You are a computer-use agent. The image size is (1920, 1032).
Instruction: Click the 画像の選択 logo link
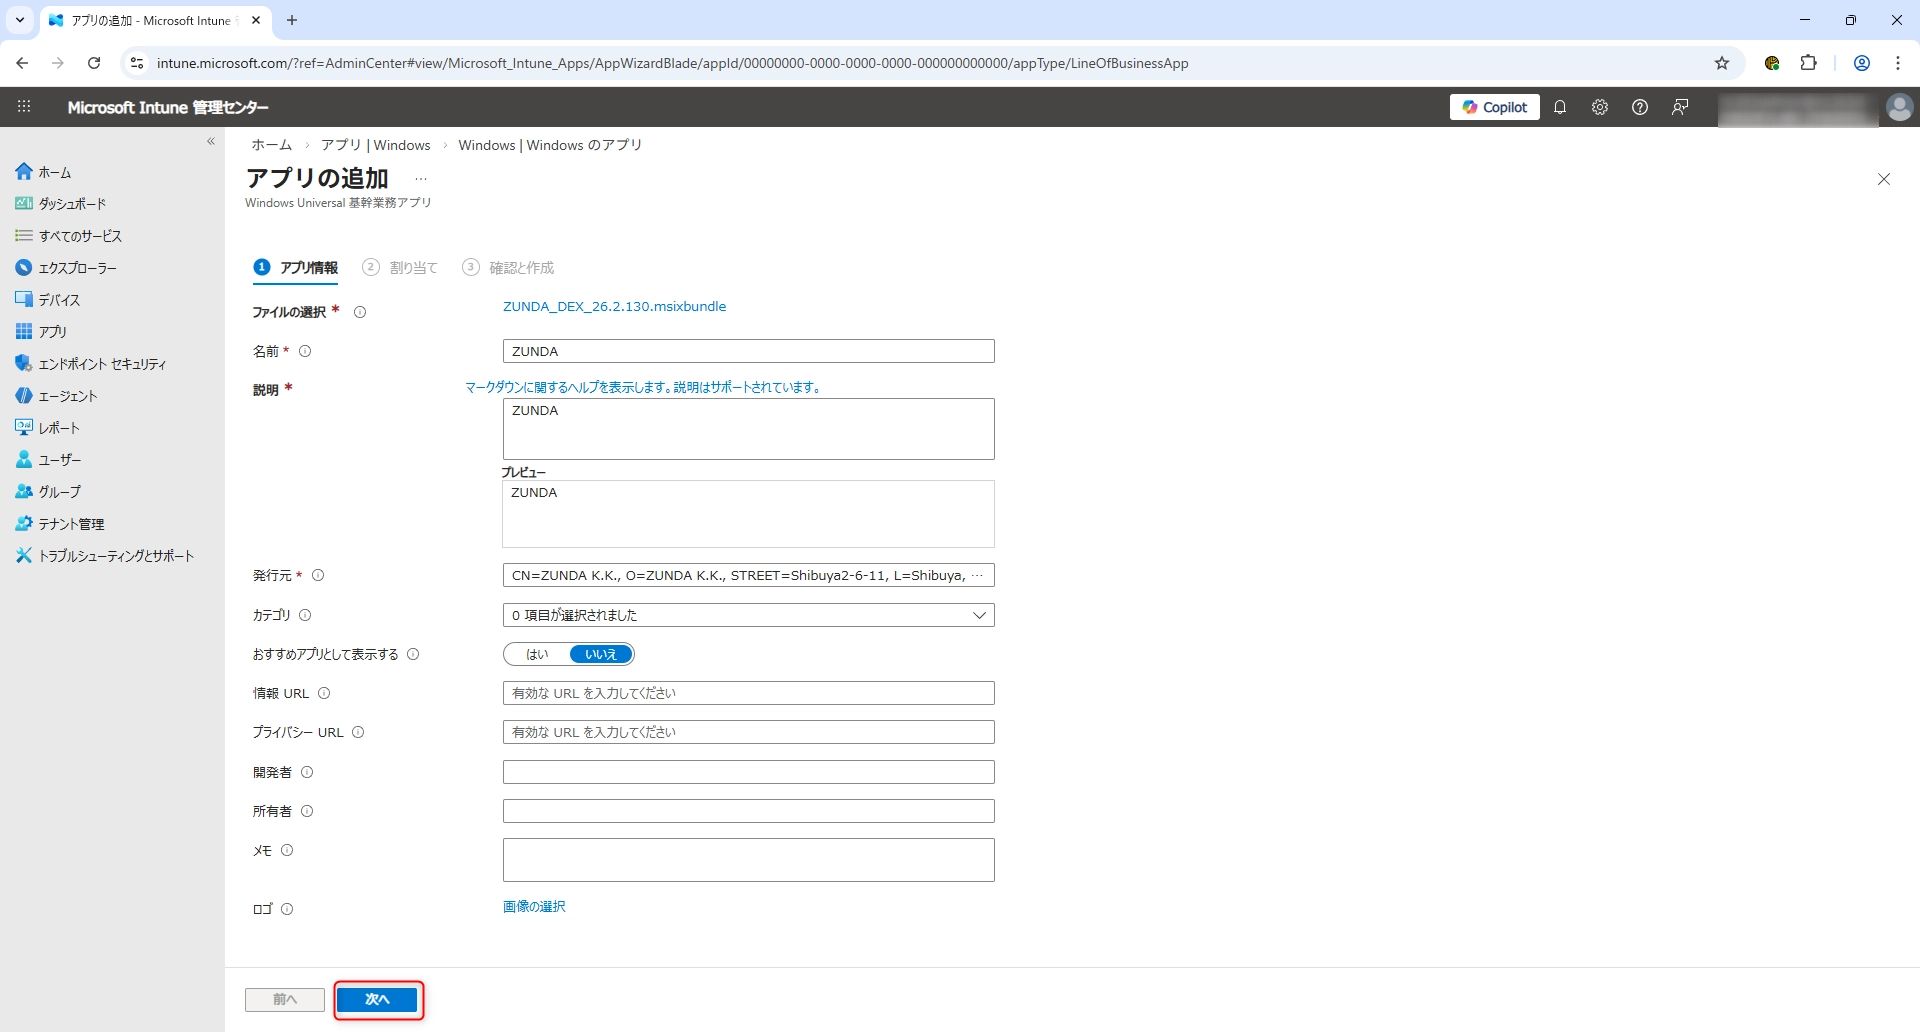(534, 907)
